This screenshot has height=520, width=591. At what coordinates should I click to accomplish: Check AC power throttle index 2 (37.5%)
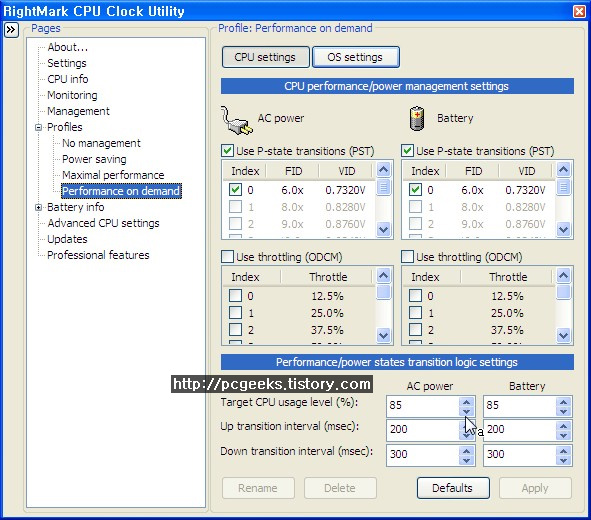pyautogui.click(x=235, y=329)
